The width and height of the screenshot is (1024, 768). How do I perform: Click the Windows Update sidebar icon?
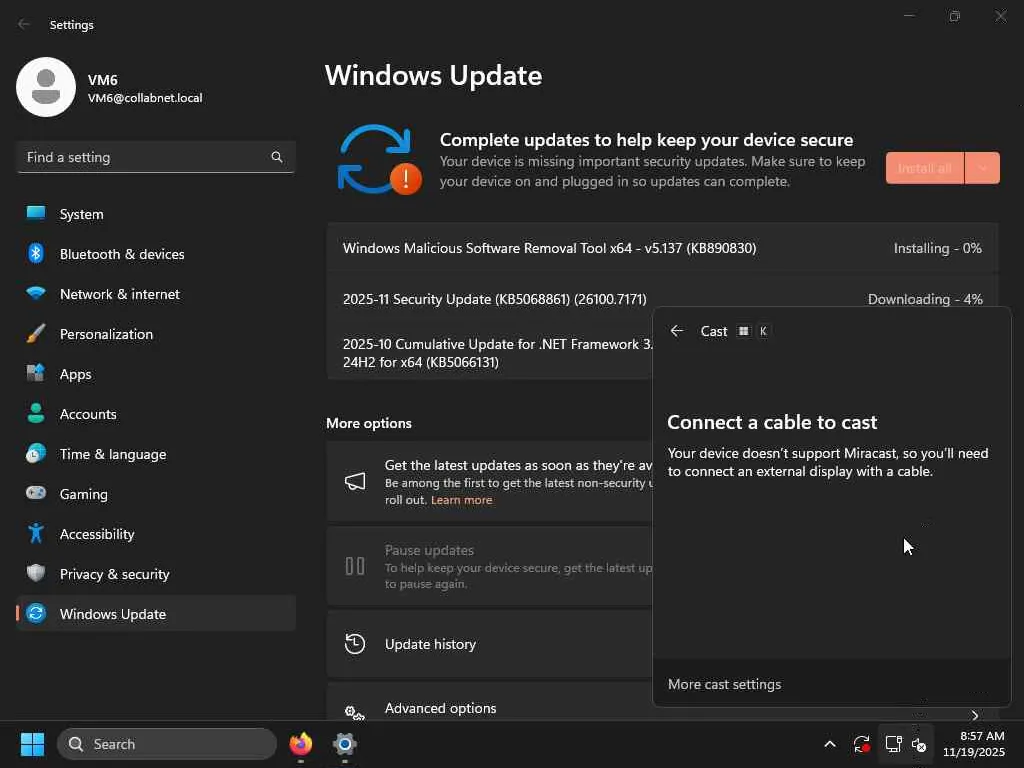36,613
